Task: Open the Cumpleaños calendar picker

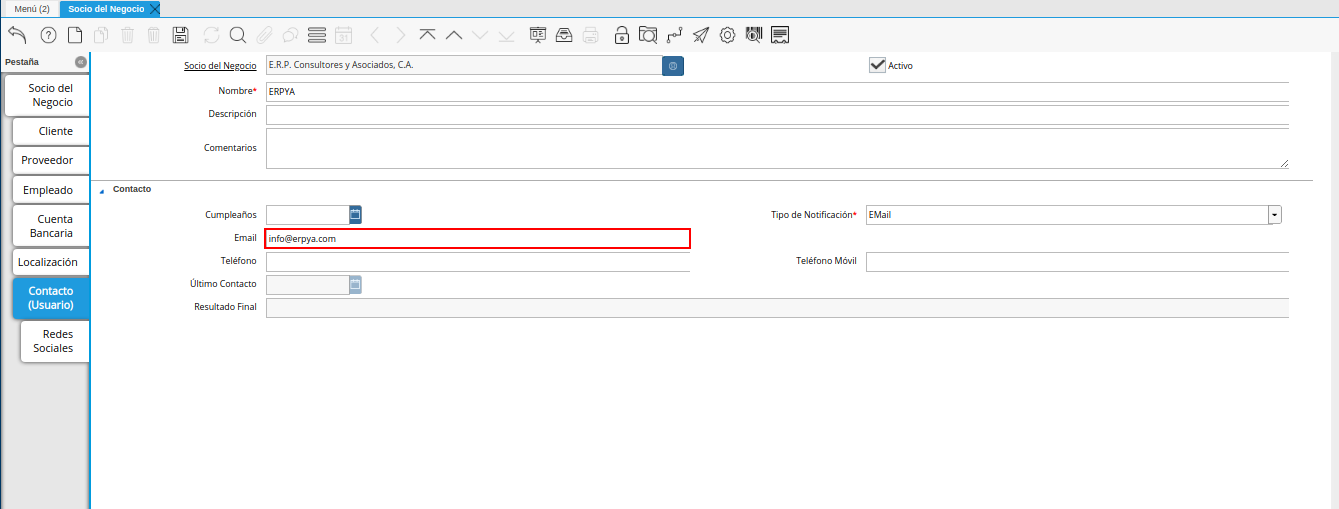Action: pos(355,214)
